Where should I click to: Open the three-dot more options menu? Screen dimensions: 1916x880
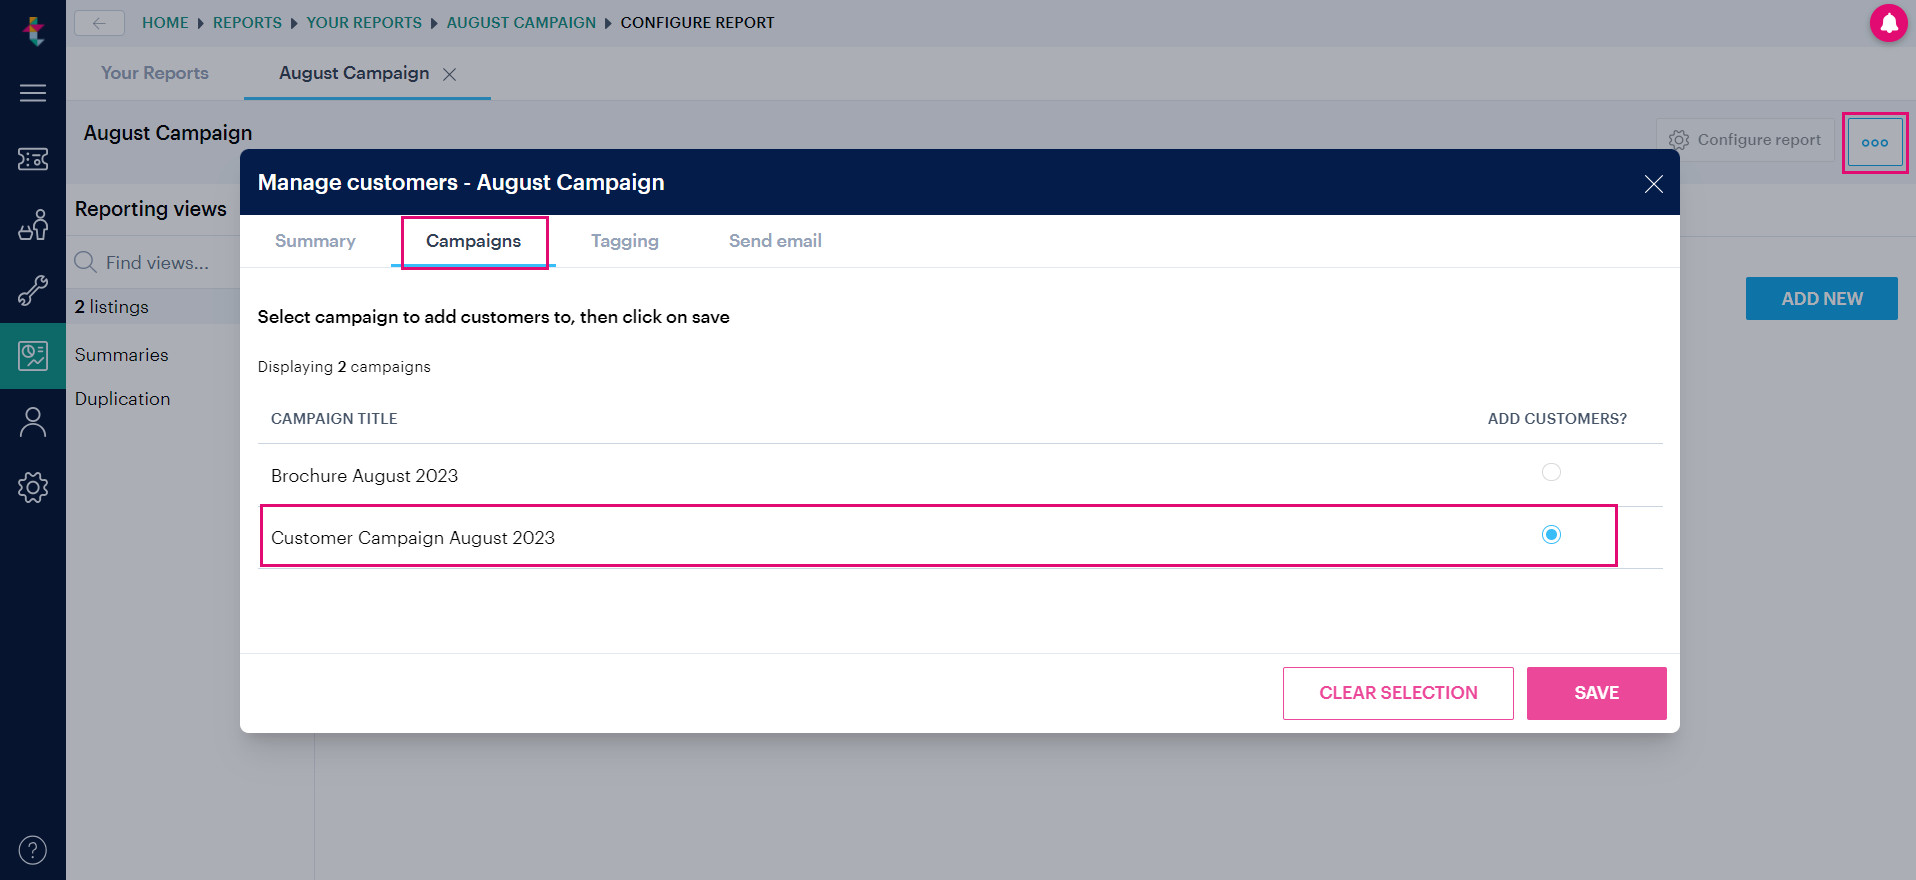(x=1875, y=143)
